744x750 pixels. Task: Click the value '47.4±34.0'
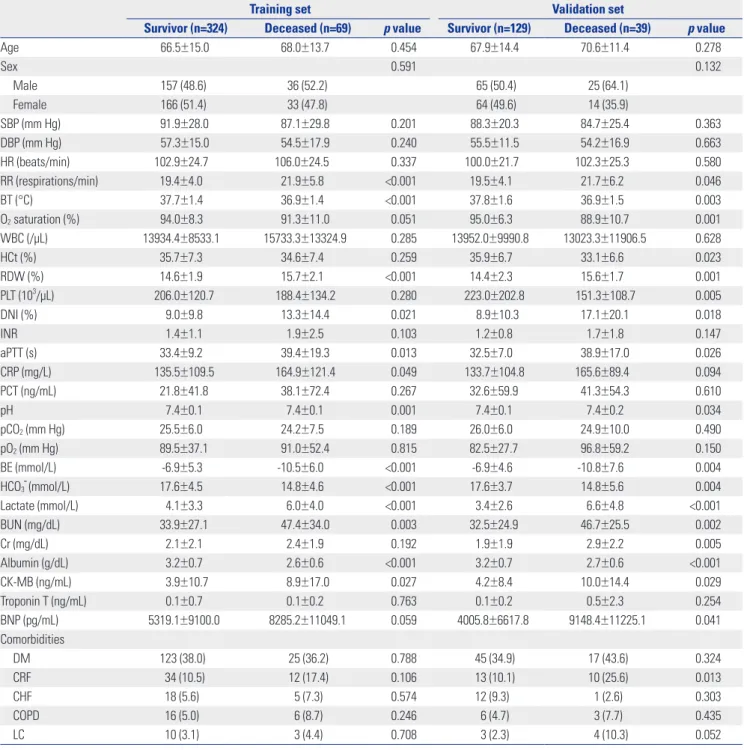[305, 526]
